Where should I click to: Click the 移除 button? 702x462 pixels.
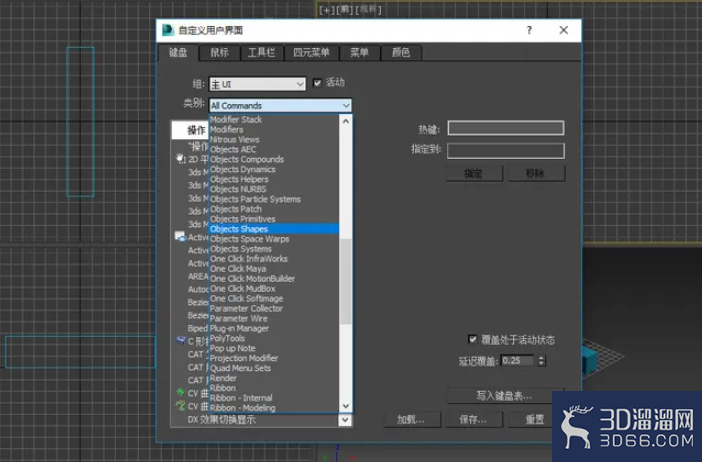click(x=536, y=173)
